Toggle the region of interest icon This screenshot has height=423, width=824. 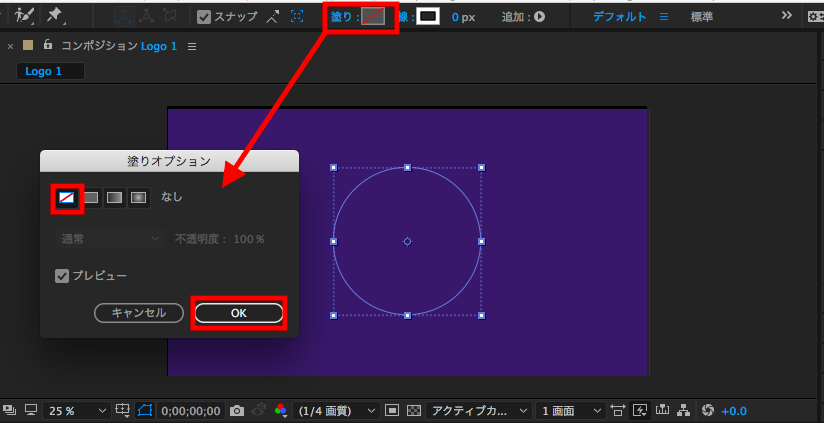[x=393, y=410]
